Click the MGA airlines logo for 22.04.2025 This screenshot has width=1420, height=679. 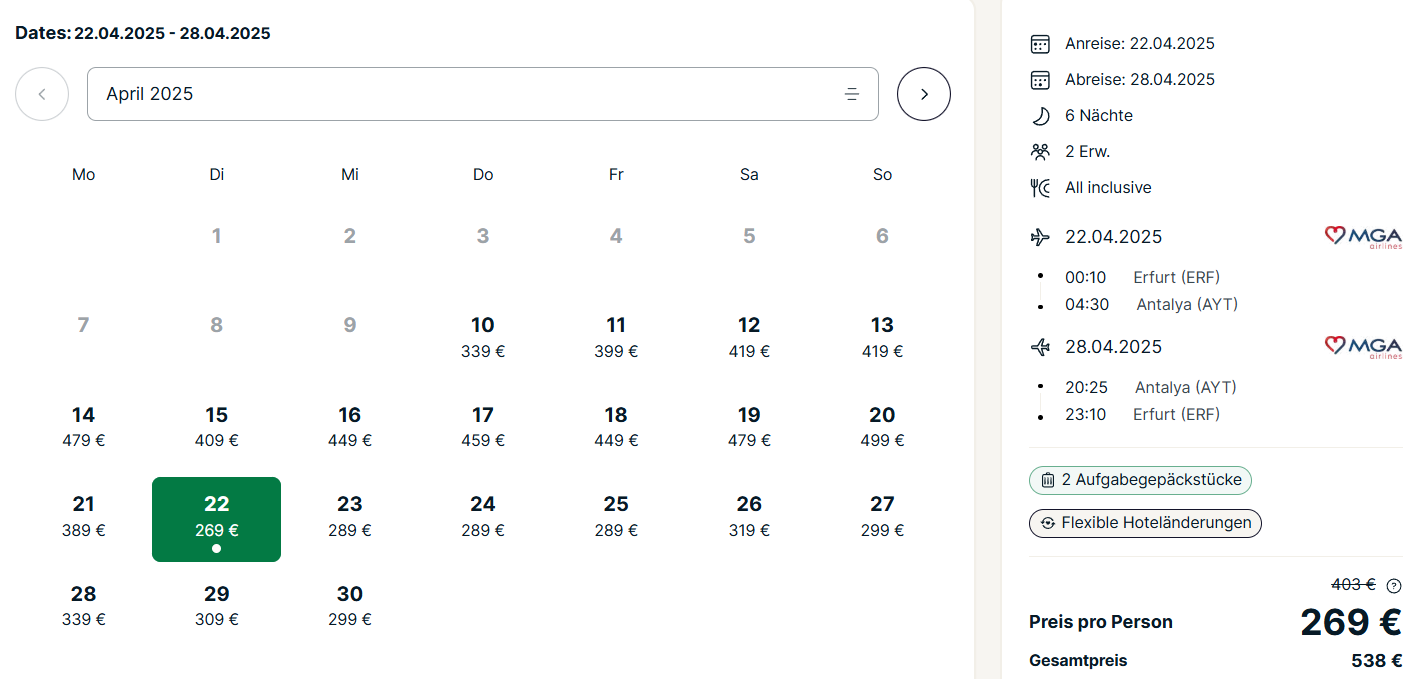pos(1363,237)
